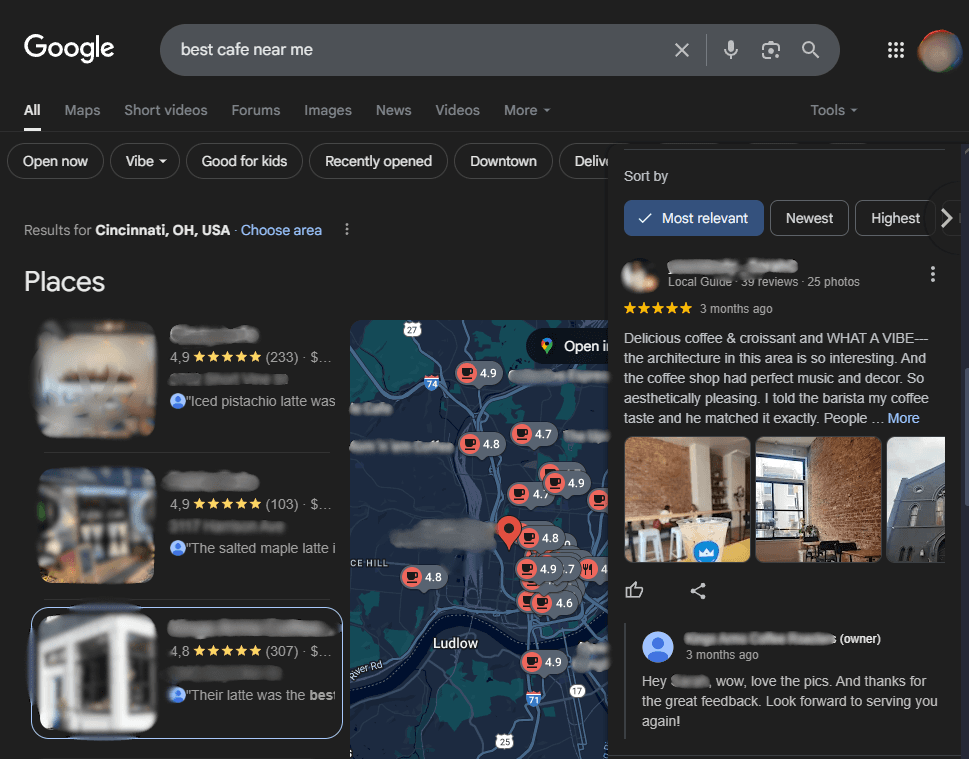Expand the Tools menu
The height and width of the screenshot is (759, 969).
coord(833,110)
